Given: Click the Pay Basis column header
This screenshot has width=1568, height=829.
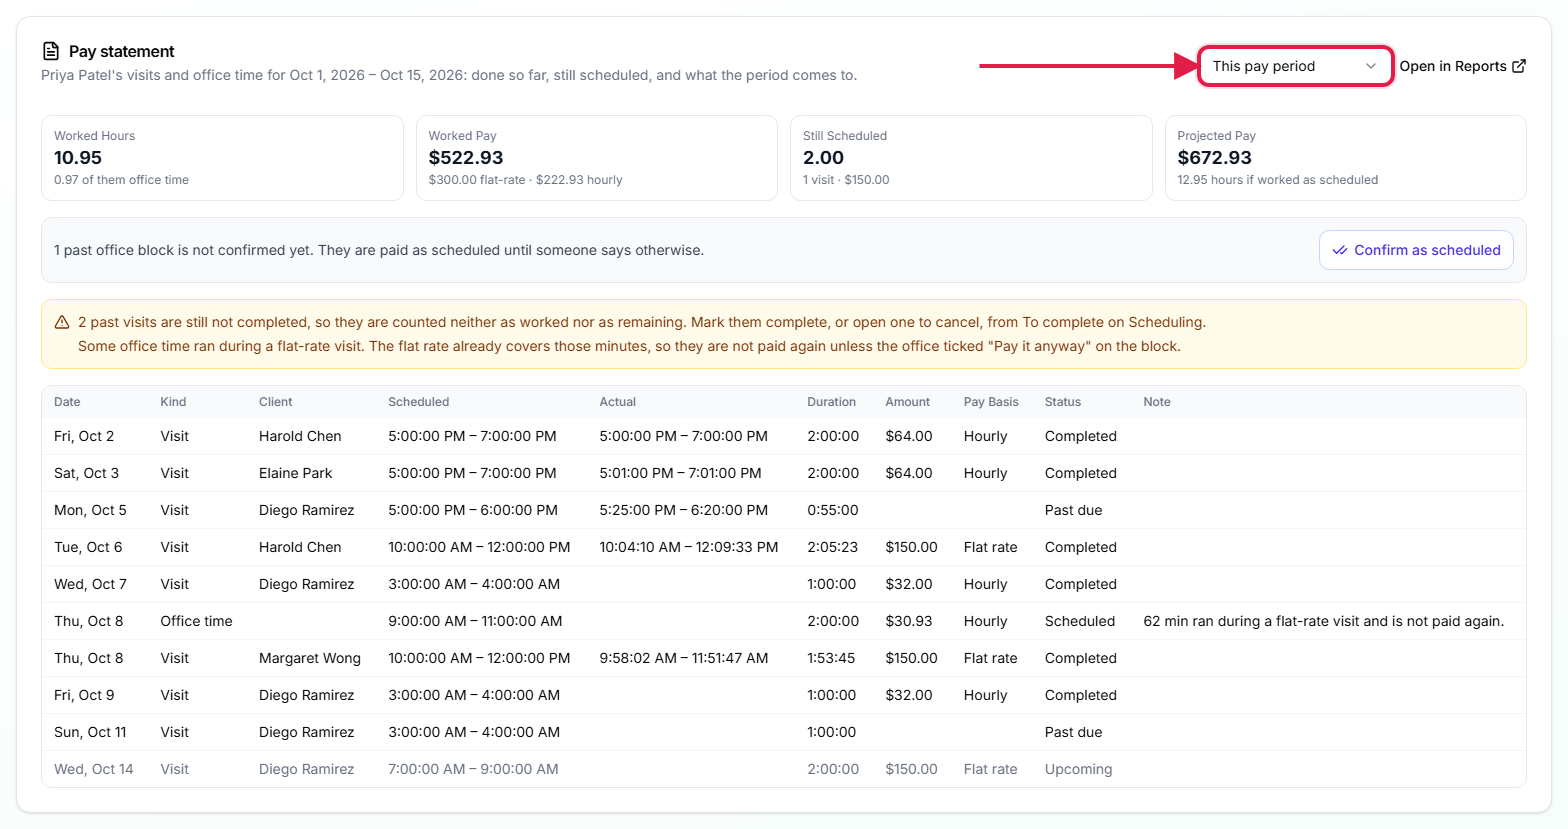Looking at the screenshot, I should pos(991,402).
